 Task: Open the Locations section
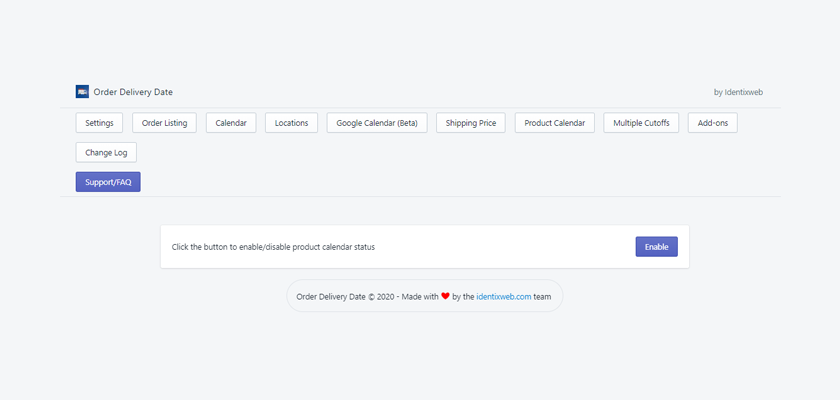click(x=291, y=123)
